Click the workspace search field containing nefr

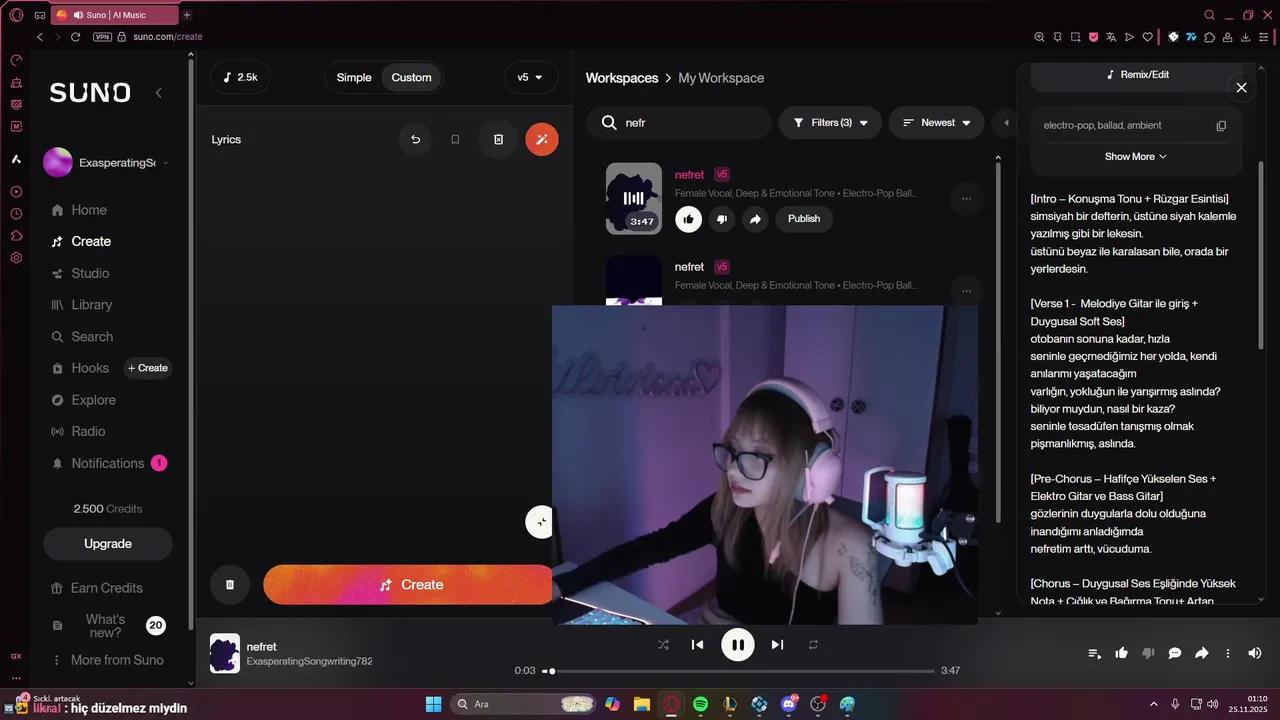click(x=679, y=123)
